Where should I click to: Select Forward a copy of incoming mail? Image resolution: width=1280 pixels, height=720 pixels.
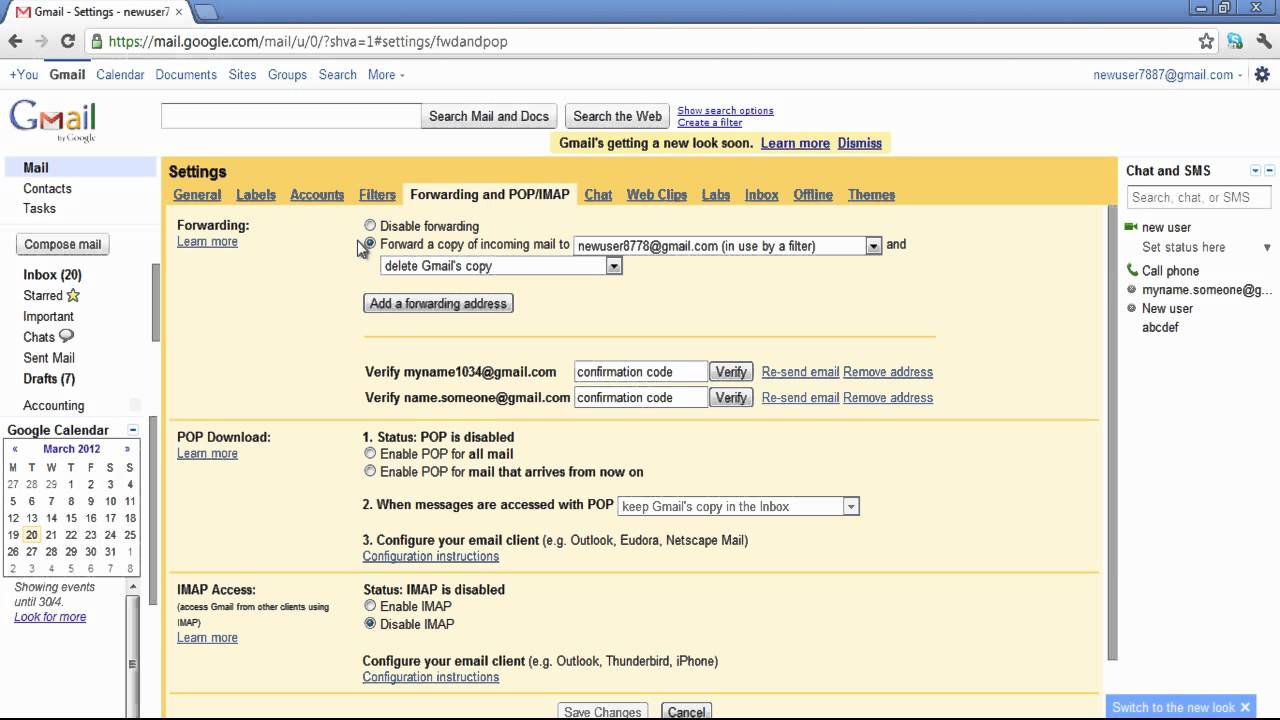(370, 244)
